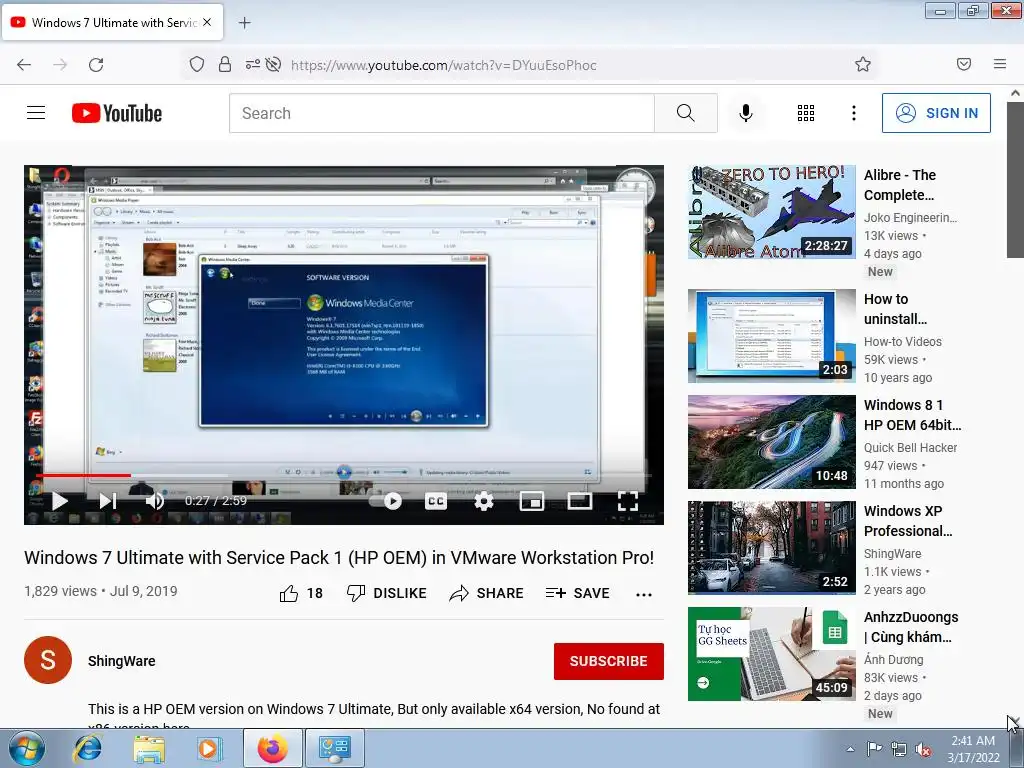Viewport: 1024px width, 768px height.
Task: Open the YouTube guide hamburger menu
Action: [36, 113]
